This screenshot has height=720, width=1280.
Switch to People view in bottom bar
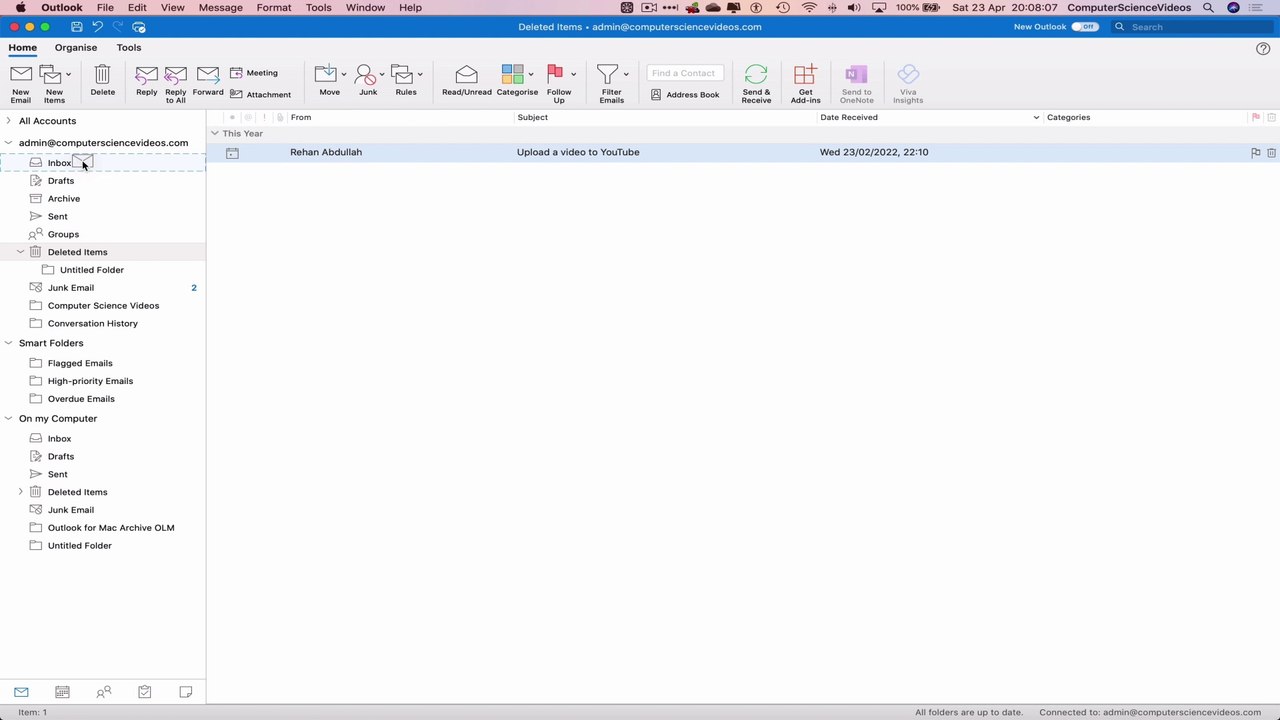103,692
